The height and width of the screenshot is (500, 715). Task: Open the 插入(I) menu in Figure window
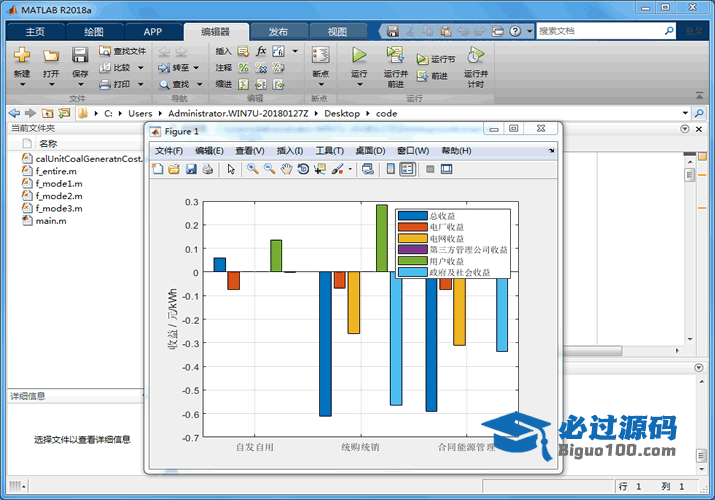tap(289, 151)
